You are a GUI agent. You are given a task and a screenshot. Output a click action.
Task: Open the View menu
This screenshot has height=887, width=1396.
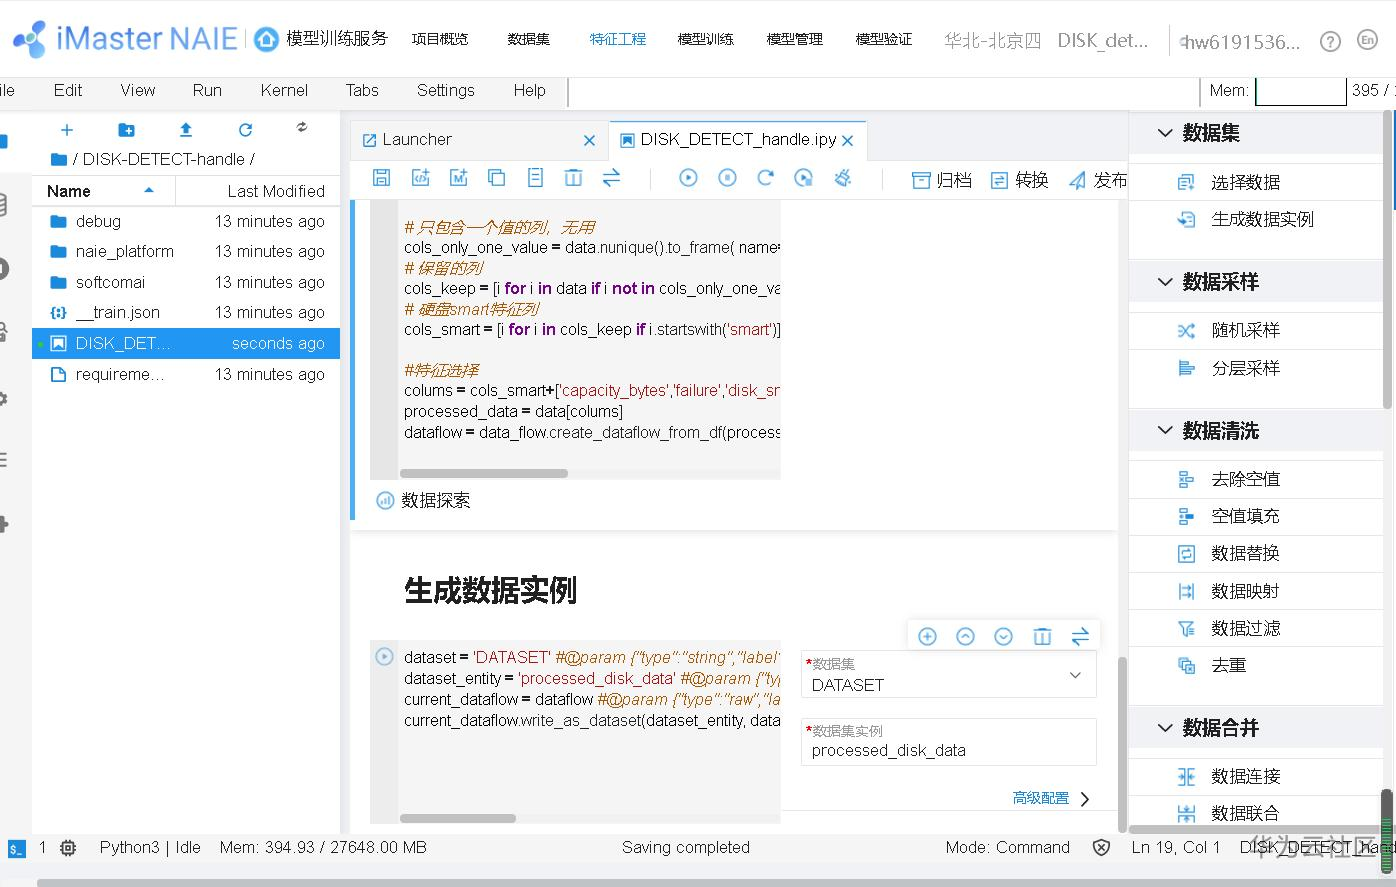[x=138, y=90]
